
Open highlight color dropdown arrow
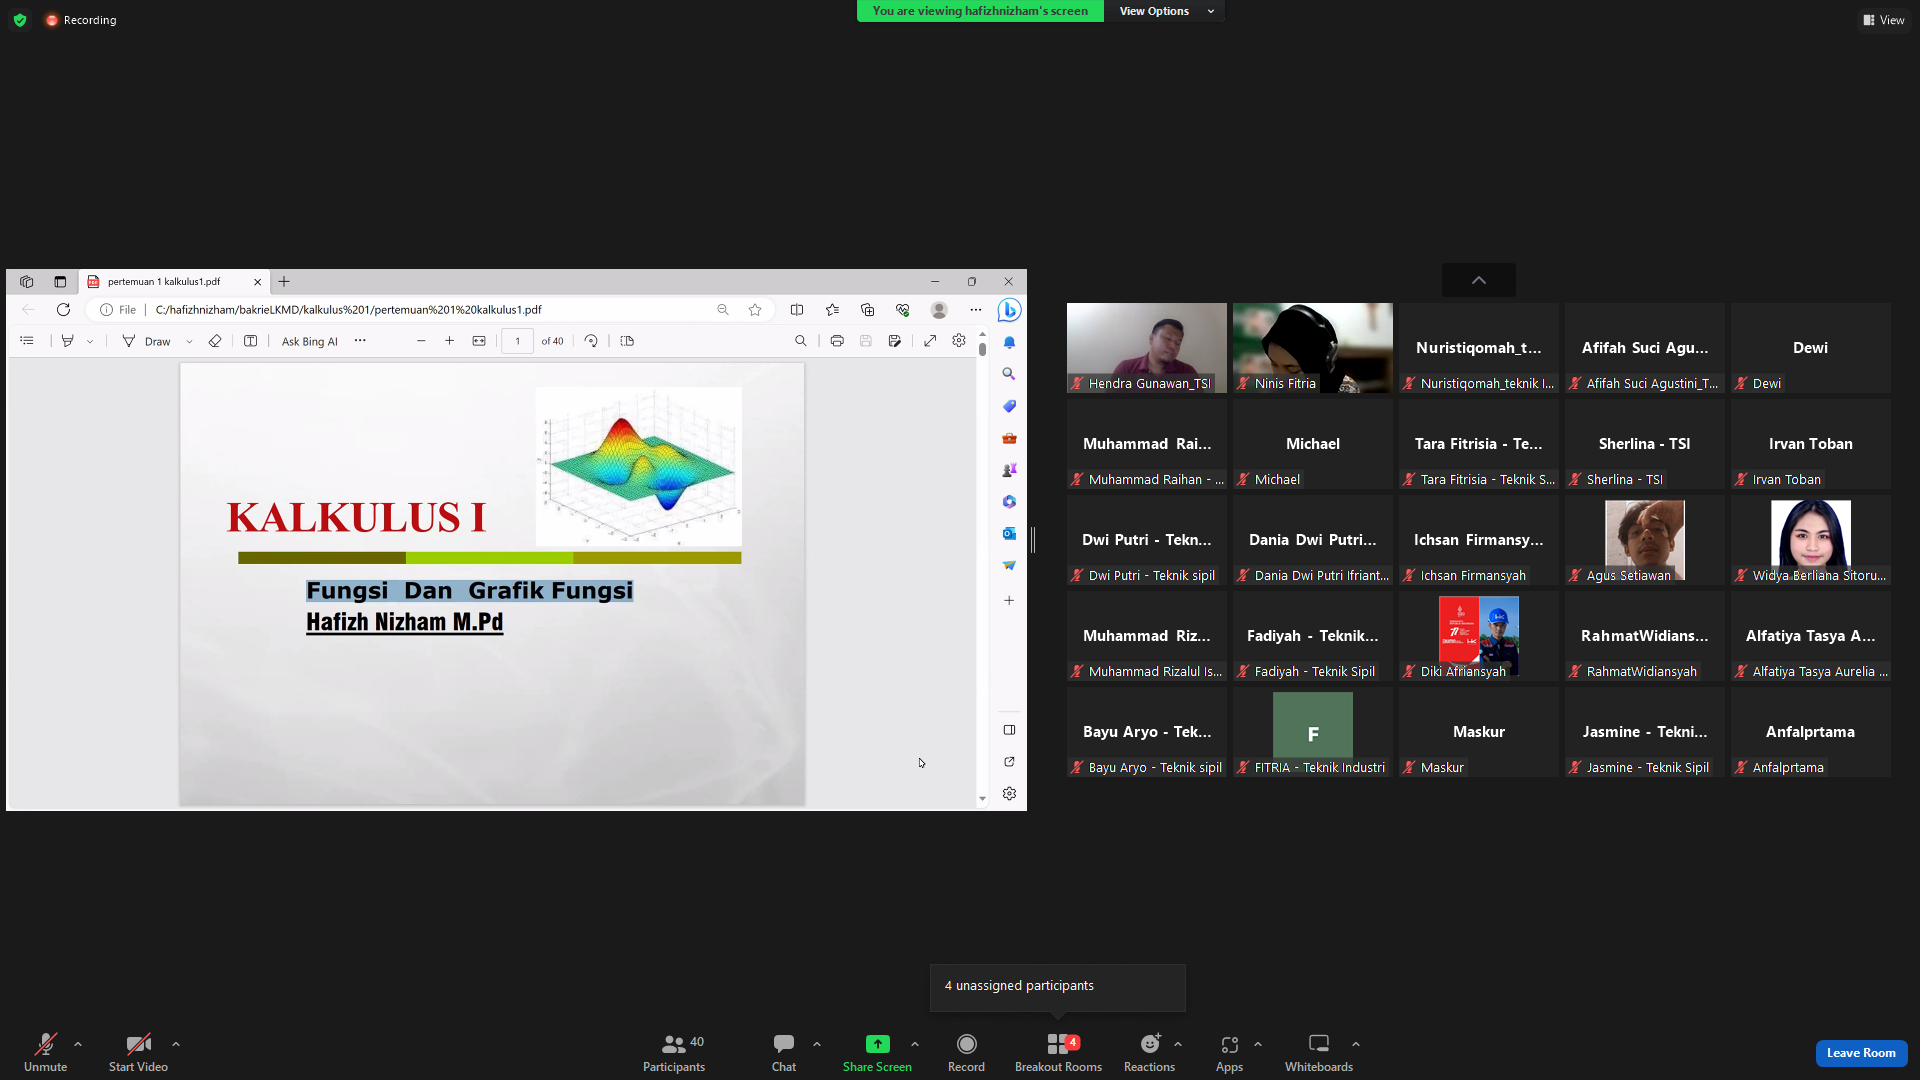90,341
